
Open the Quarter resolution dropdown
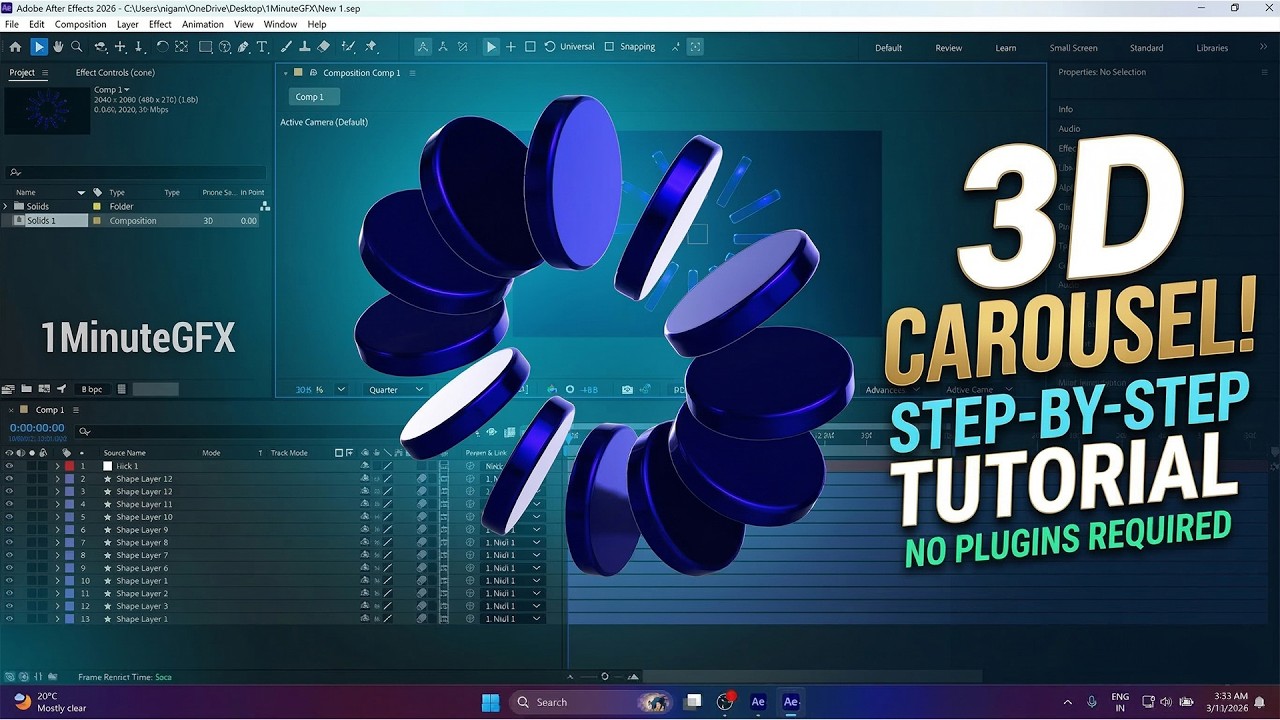tap(395, 389)
